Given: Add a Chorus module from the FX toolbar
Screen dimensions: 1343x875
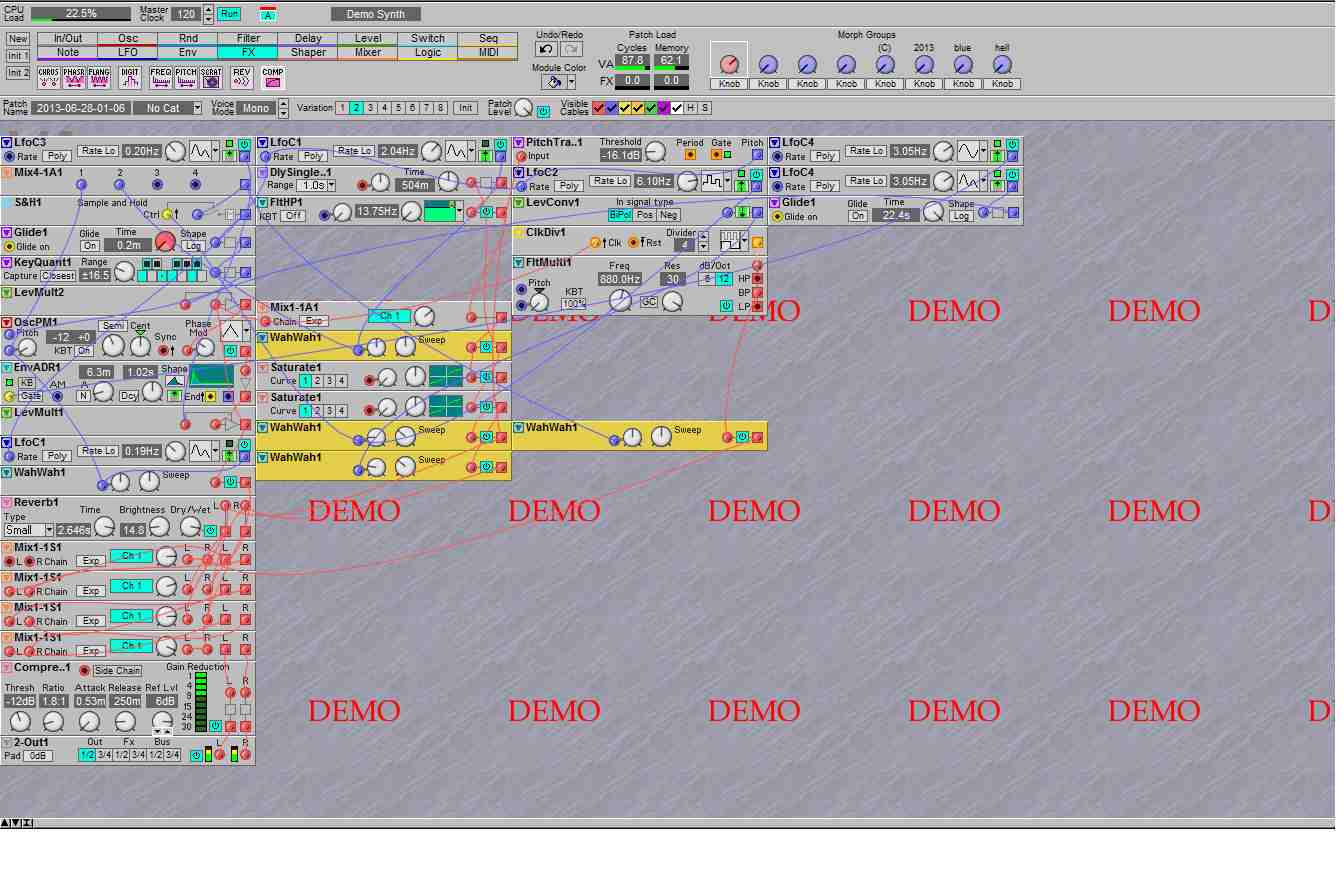Looking at the screenshot, I should click(x=48, y=76).
